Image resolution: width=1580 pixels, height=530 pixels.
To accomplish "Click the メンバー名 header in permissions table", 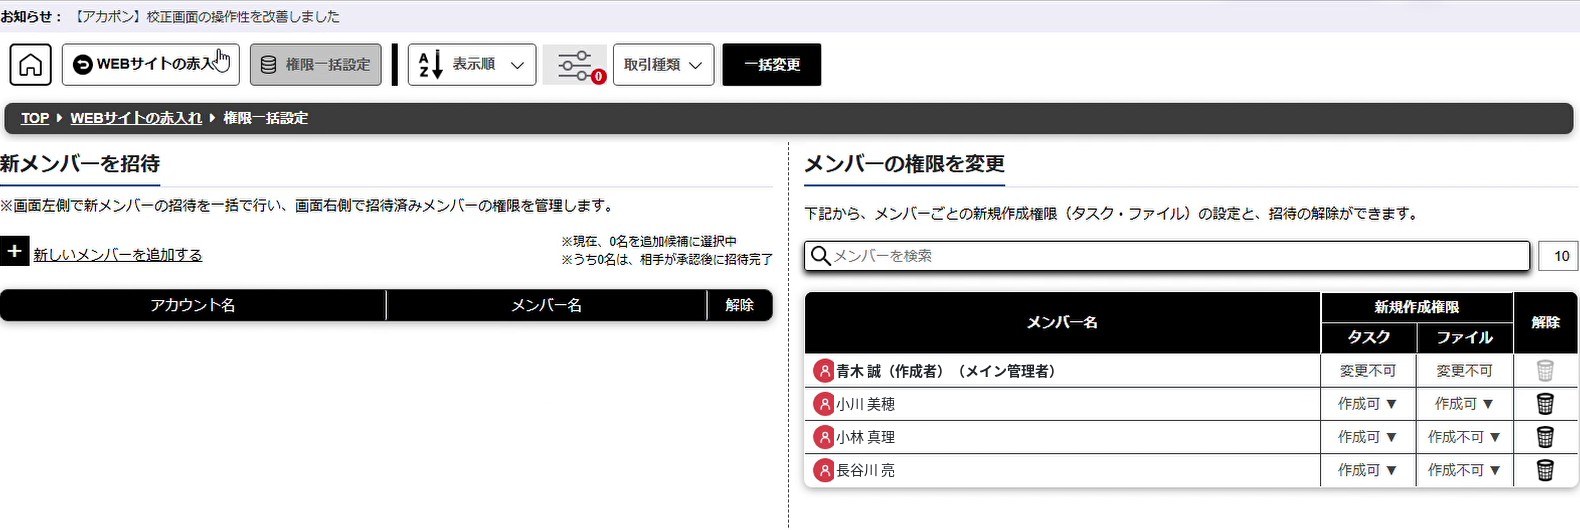I will click(1062, 322).
